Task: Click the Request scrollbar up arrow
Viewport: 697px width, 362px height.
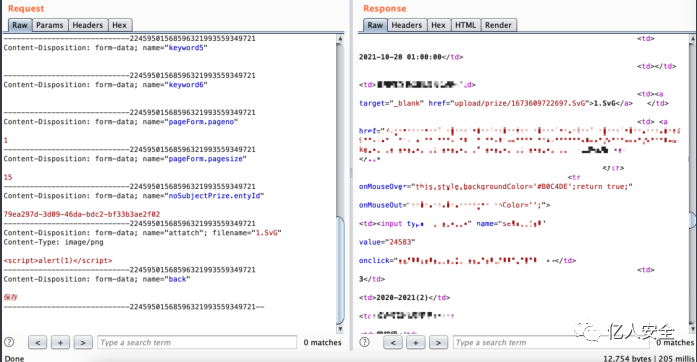Action: (x=340, y=39)
